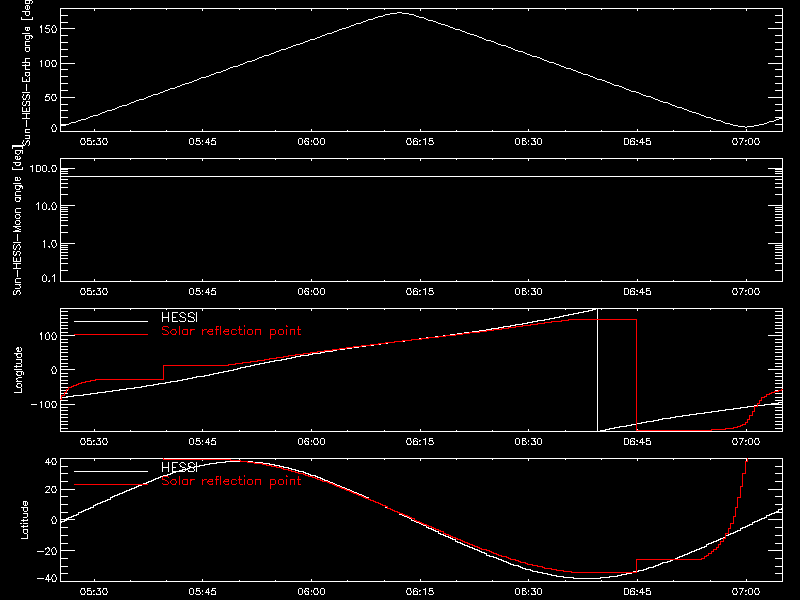Click the 0.1 tick label in Moon angle plot
This screenshot has width=800, height=600.
(x=49, y=278)
